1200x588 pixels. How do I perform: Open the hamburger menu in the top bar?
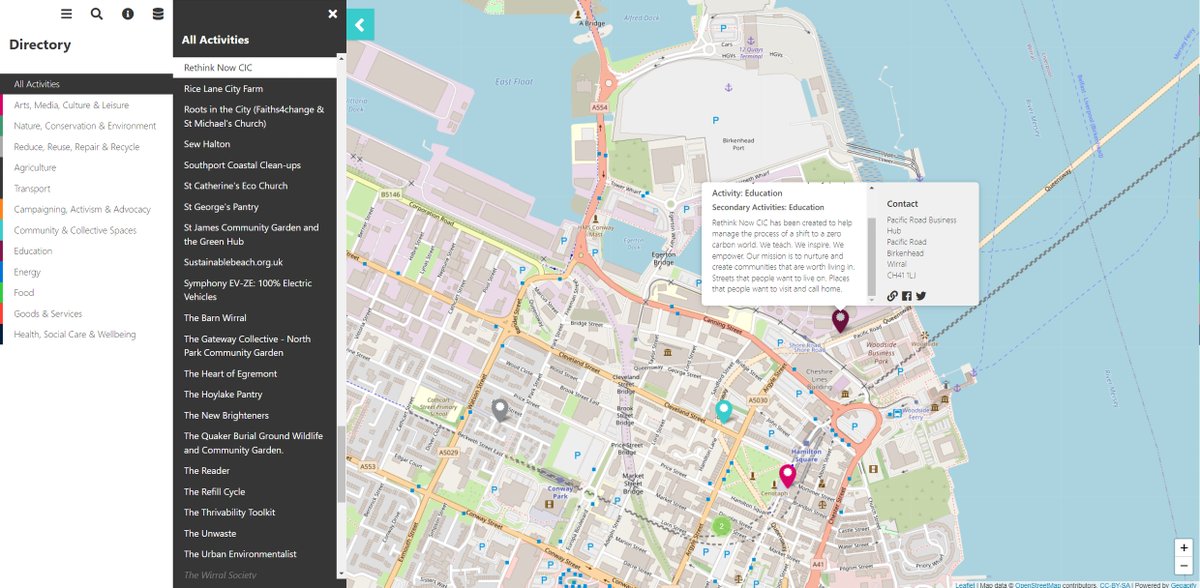point(66,13)
